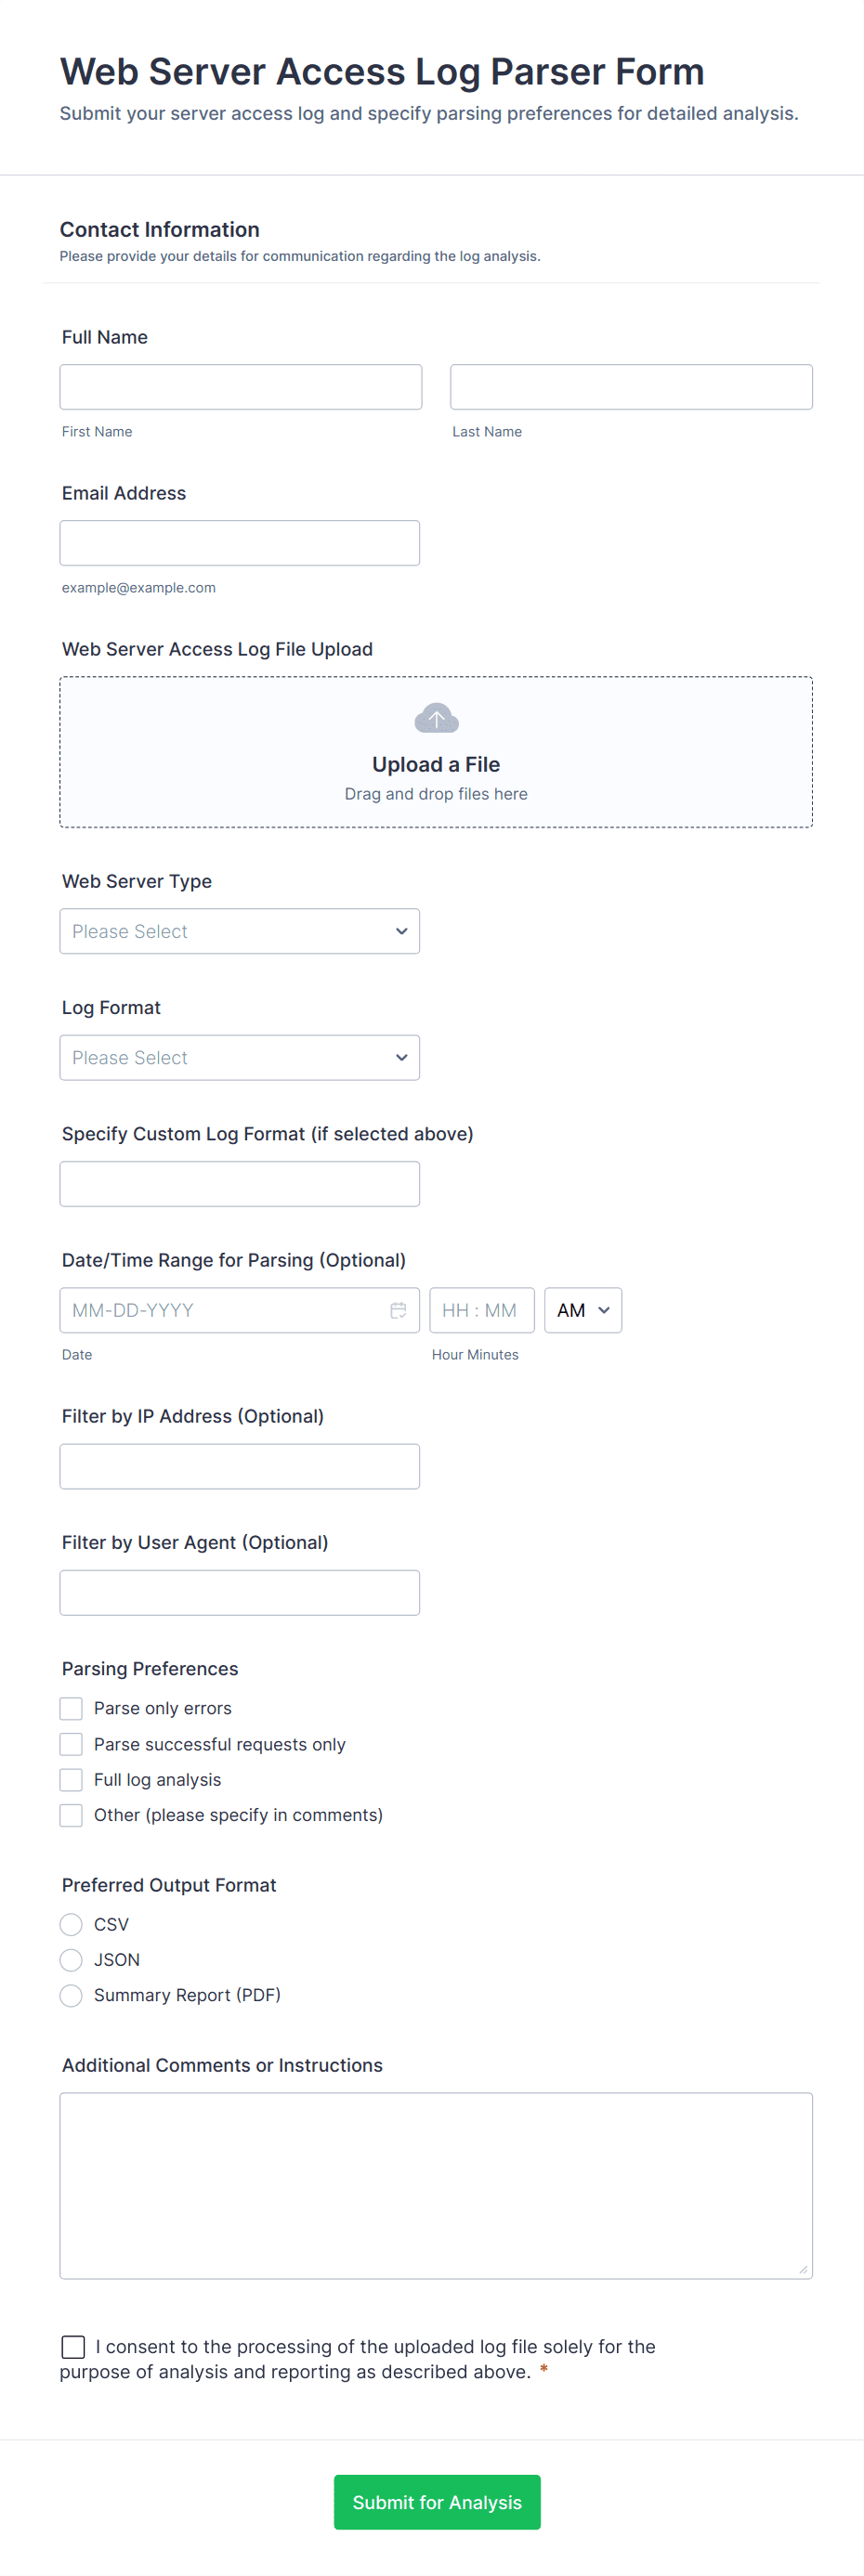Expand the Log Format dropdown
Viewport: 864px width, 2576px height.
pyautogui.click(x=239, y=1057)
